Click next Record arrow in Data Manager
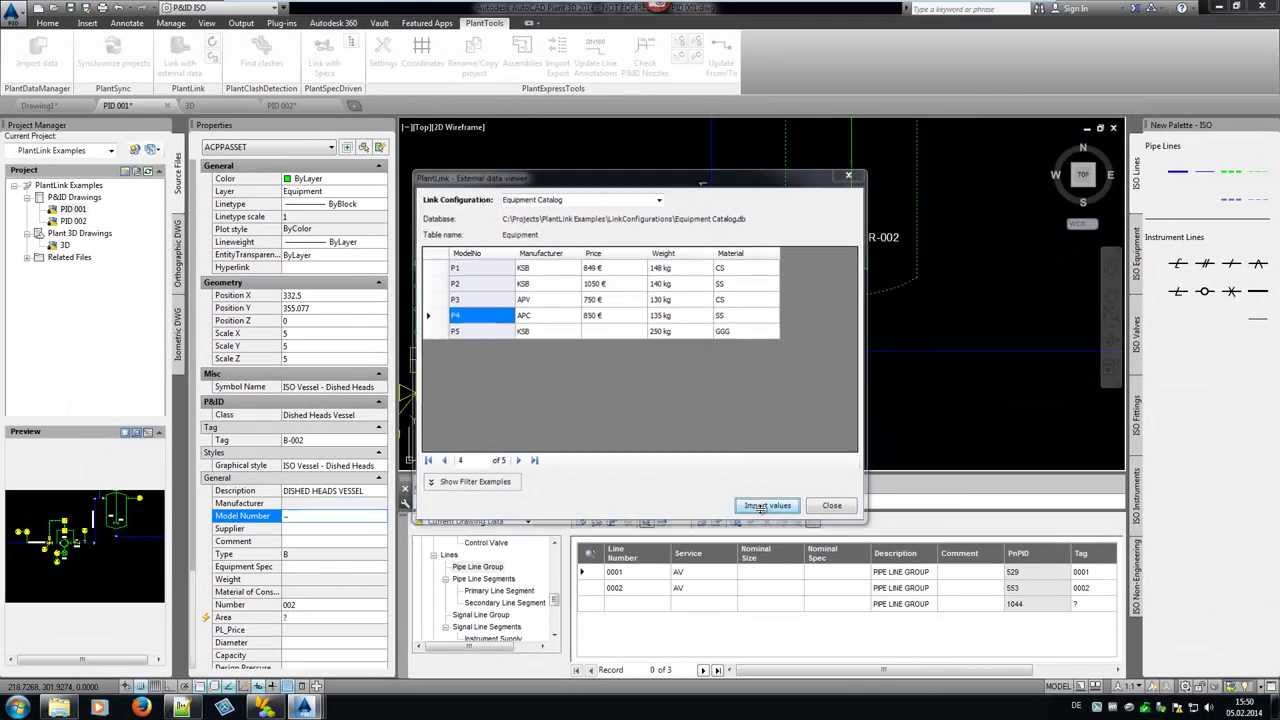This screenshot has width=1280, height=720. (x=703, y=670)
